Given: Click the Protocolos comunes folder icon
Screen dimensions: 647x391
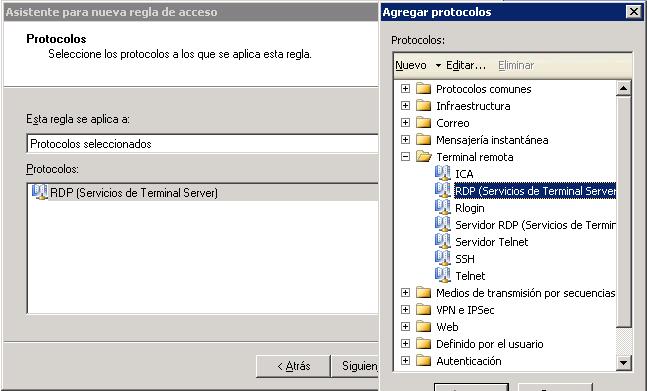Looking at the screenshot, I should tap(423, 89).
